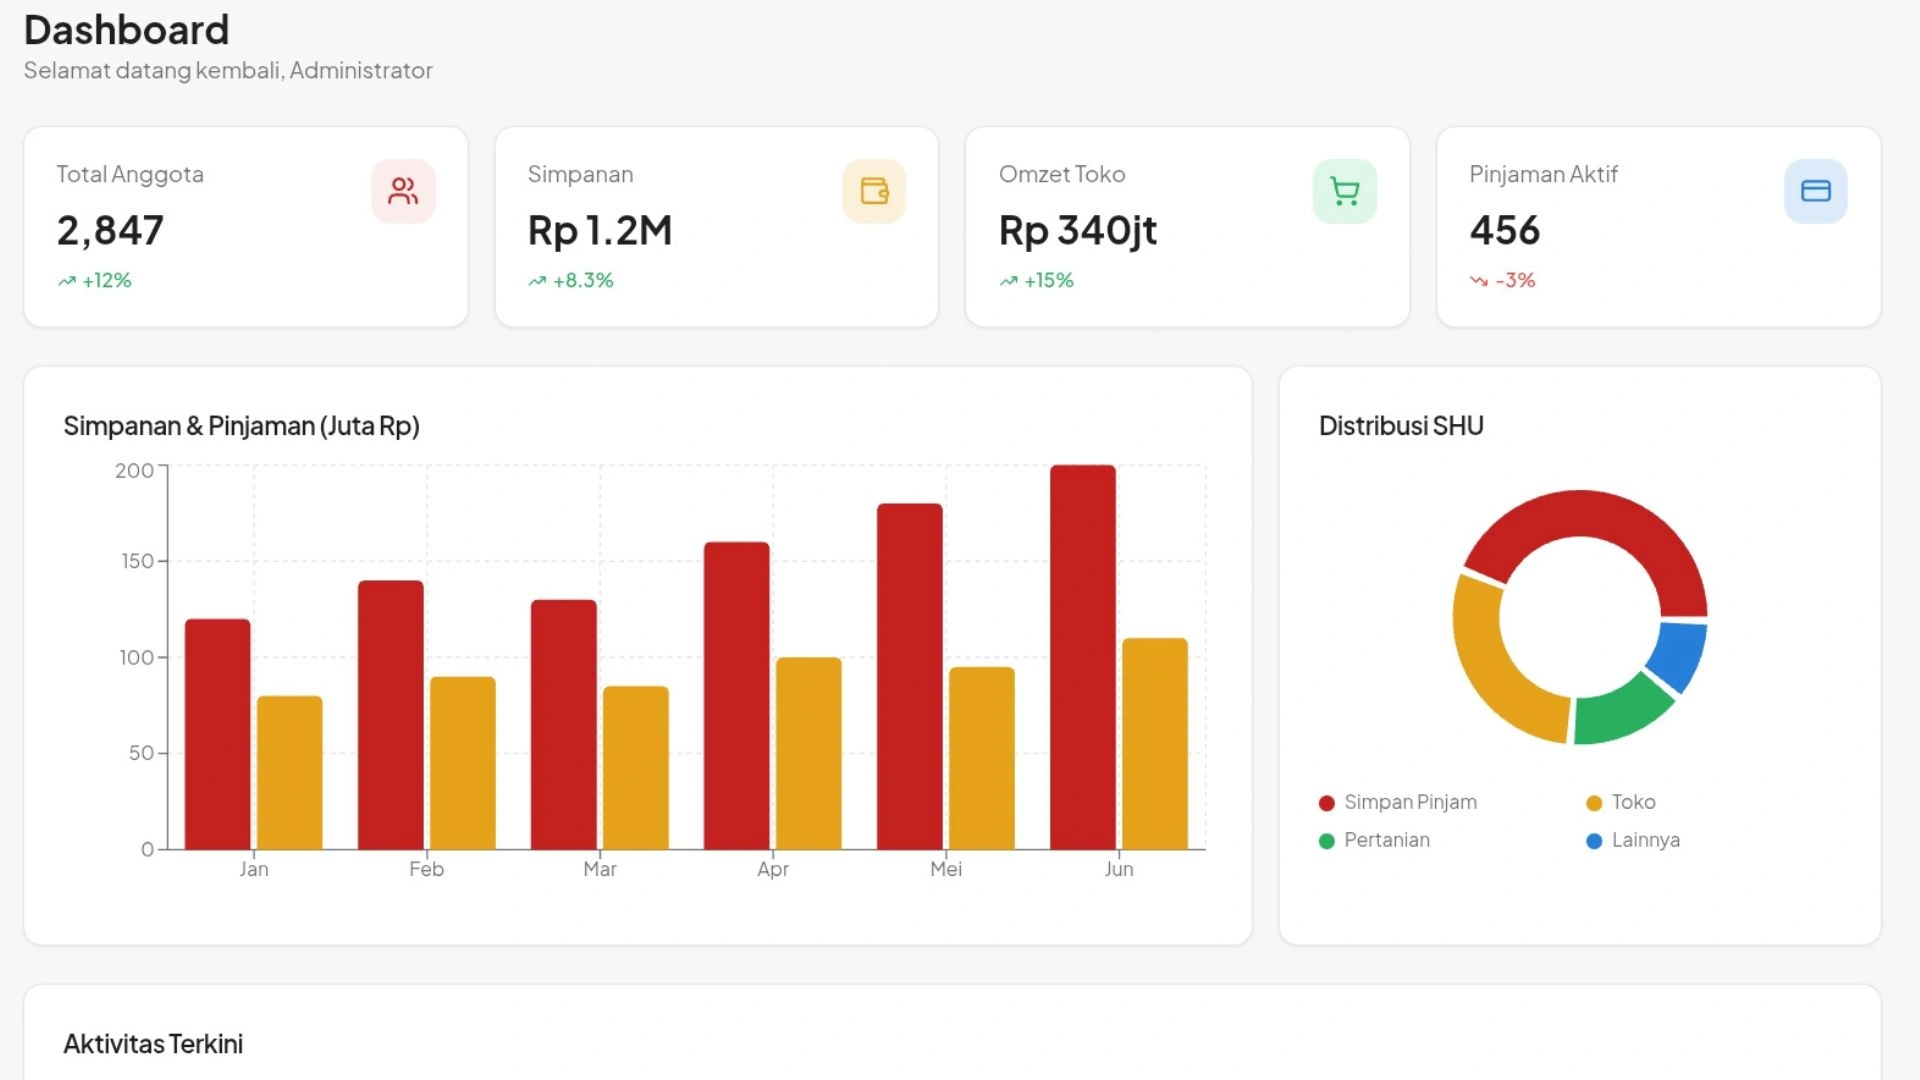Click the red bar for Apr
Image resolution: width=1920 pixels, height=1080 pixels.
pyautogui.click(x=737, y=695)
